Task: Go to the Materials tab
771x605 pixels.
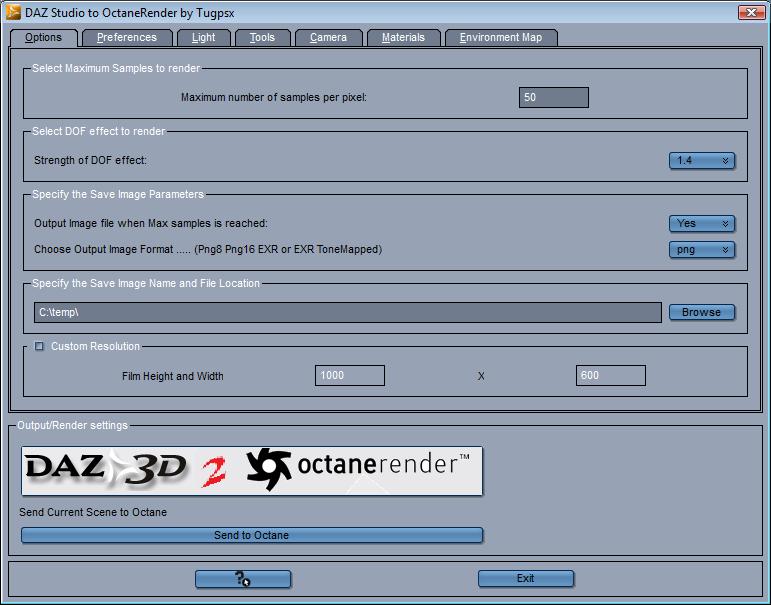Action: point(403,37)
